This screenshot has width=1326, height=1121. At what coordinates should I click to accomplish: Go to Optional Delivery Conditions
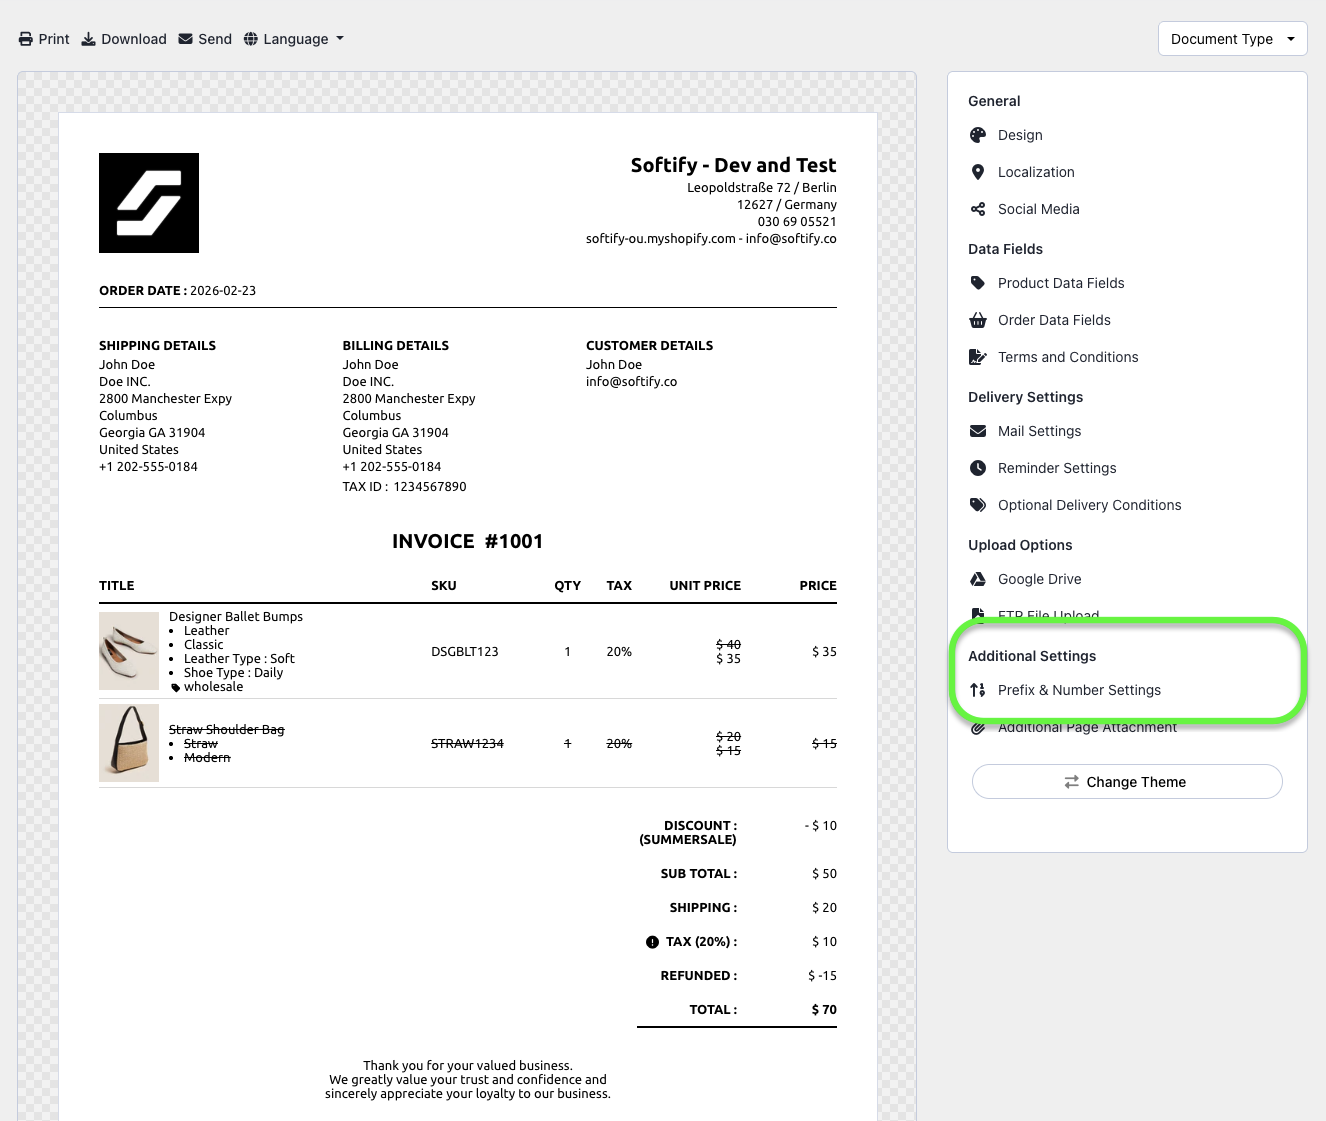click(1089, 505)
